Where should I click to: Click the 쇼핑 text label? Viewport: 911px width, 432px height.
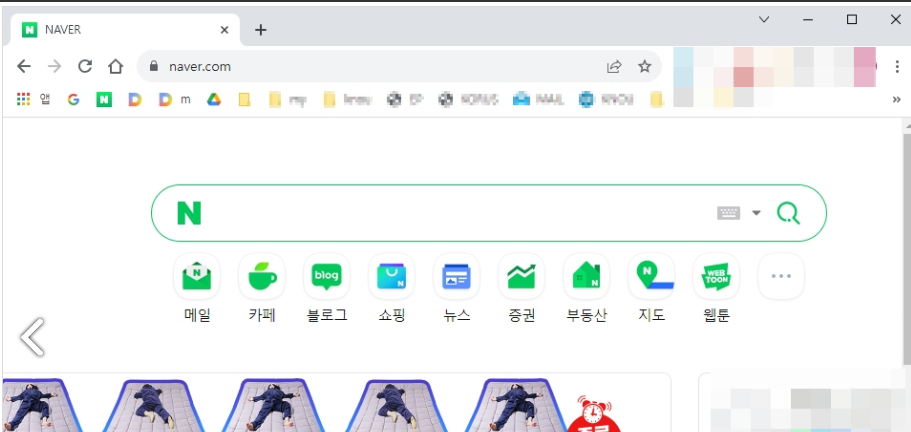click(392, 315)
